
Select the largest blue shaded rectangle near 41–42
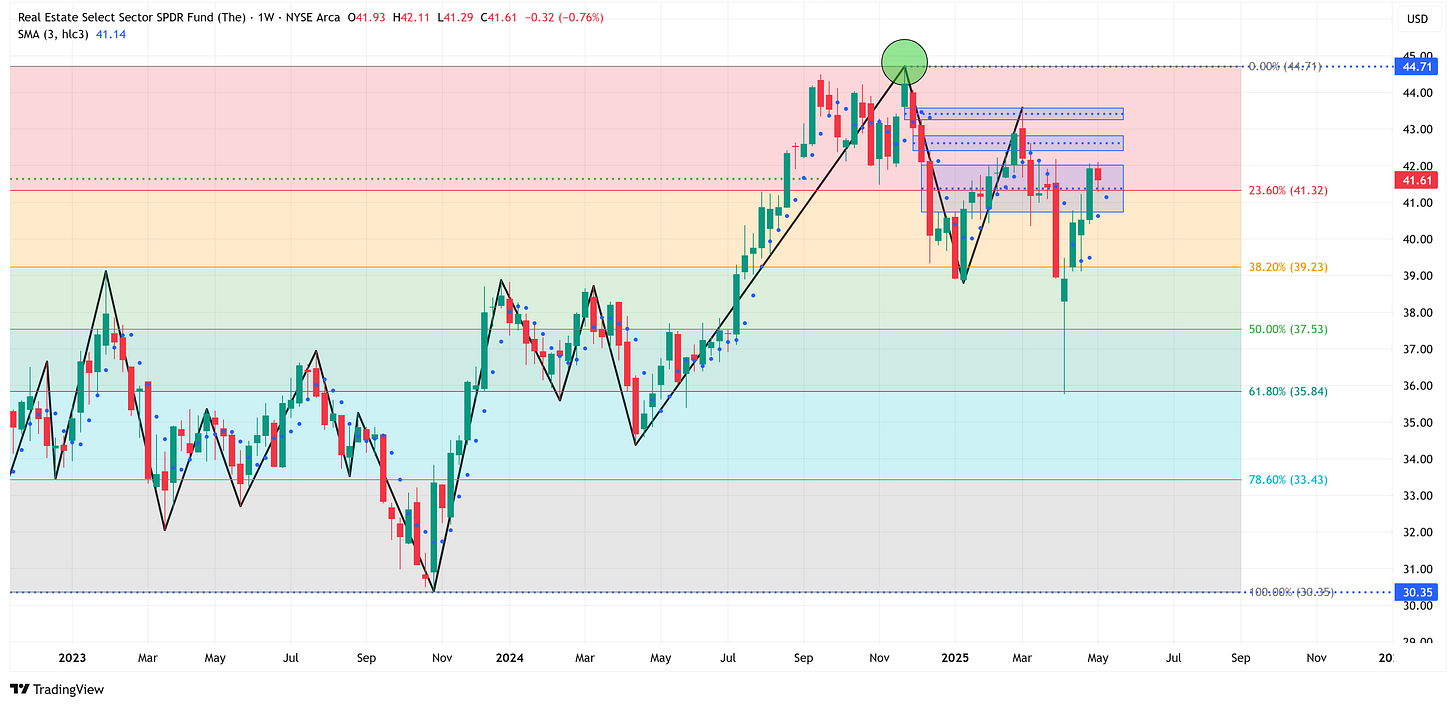(x=1022, y=188)
